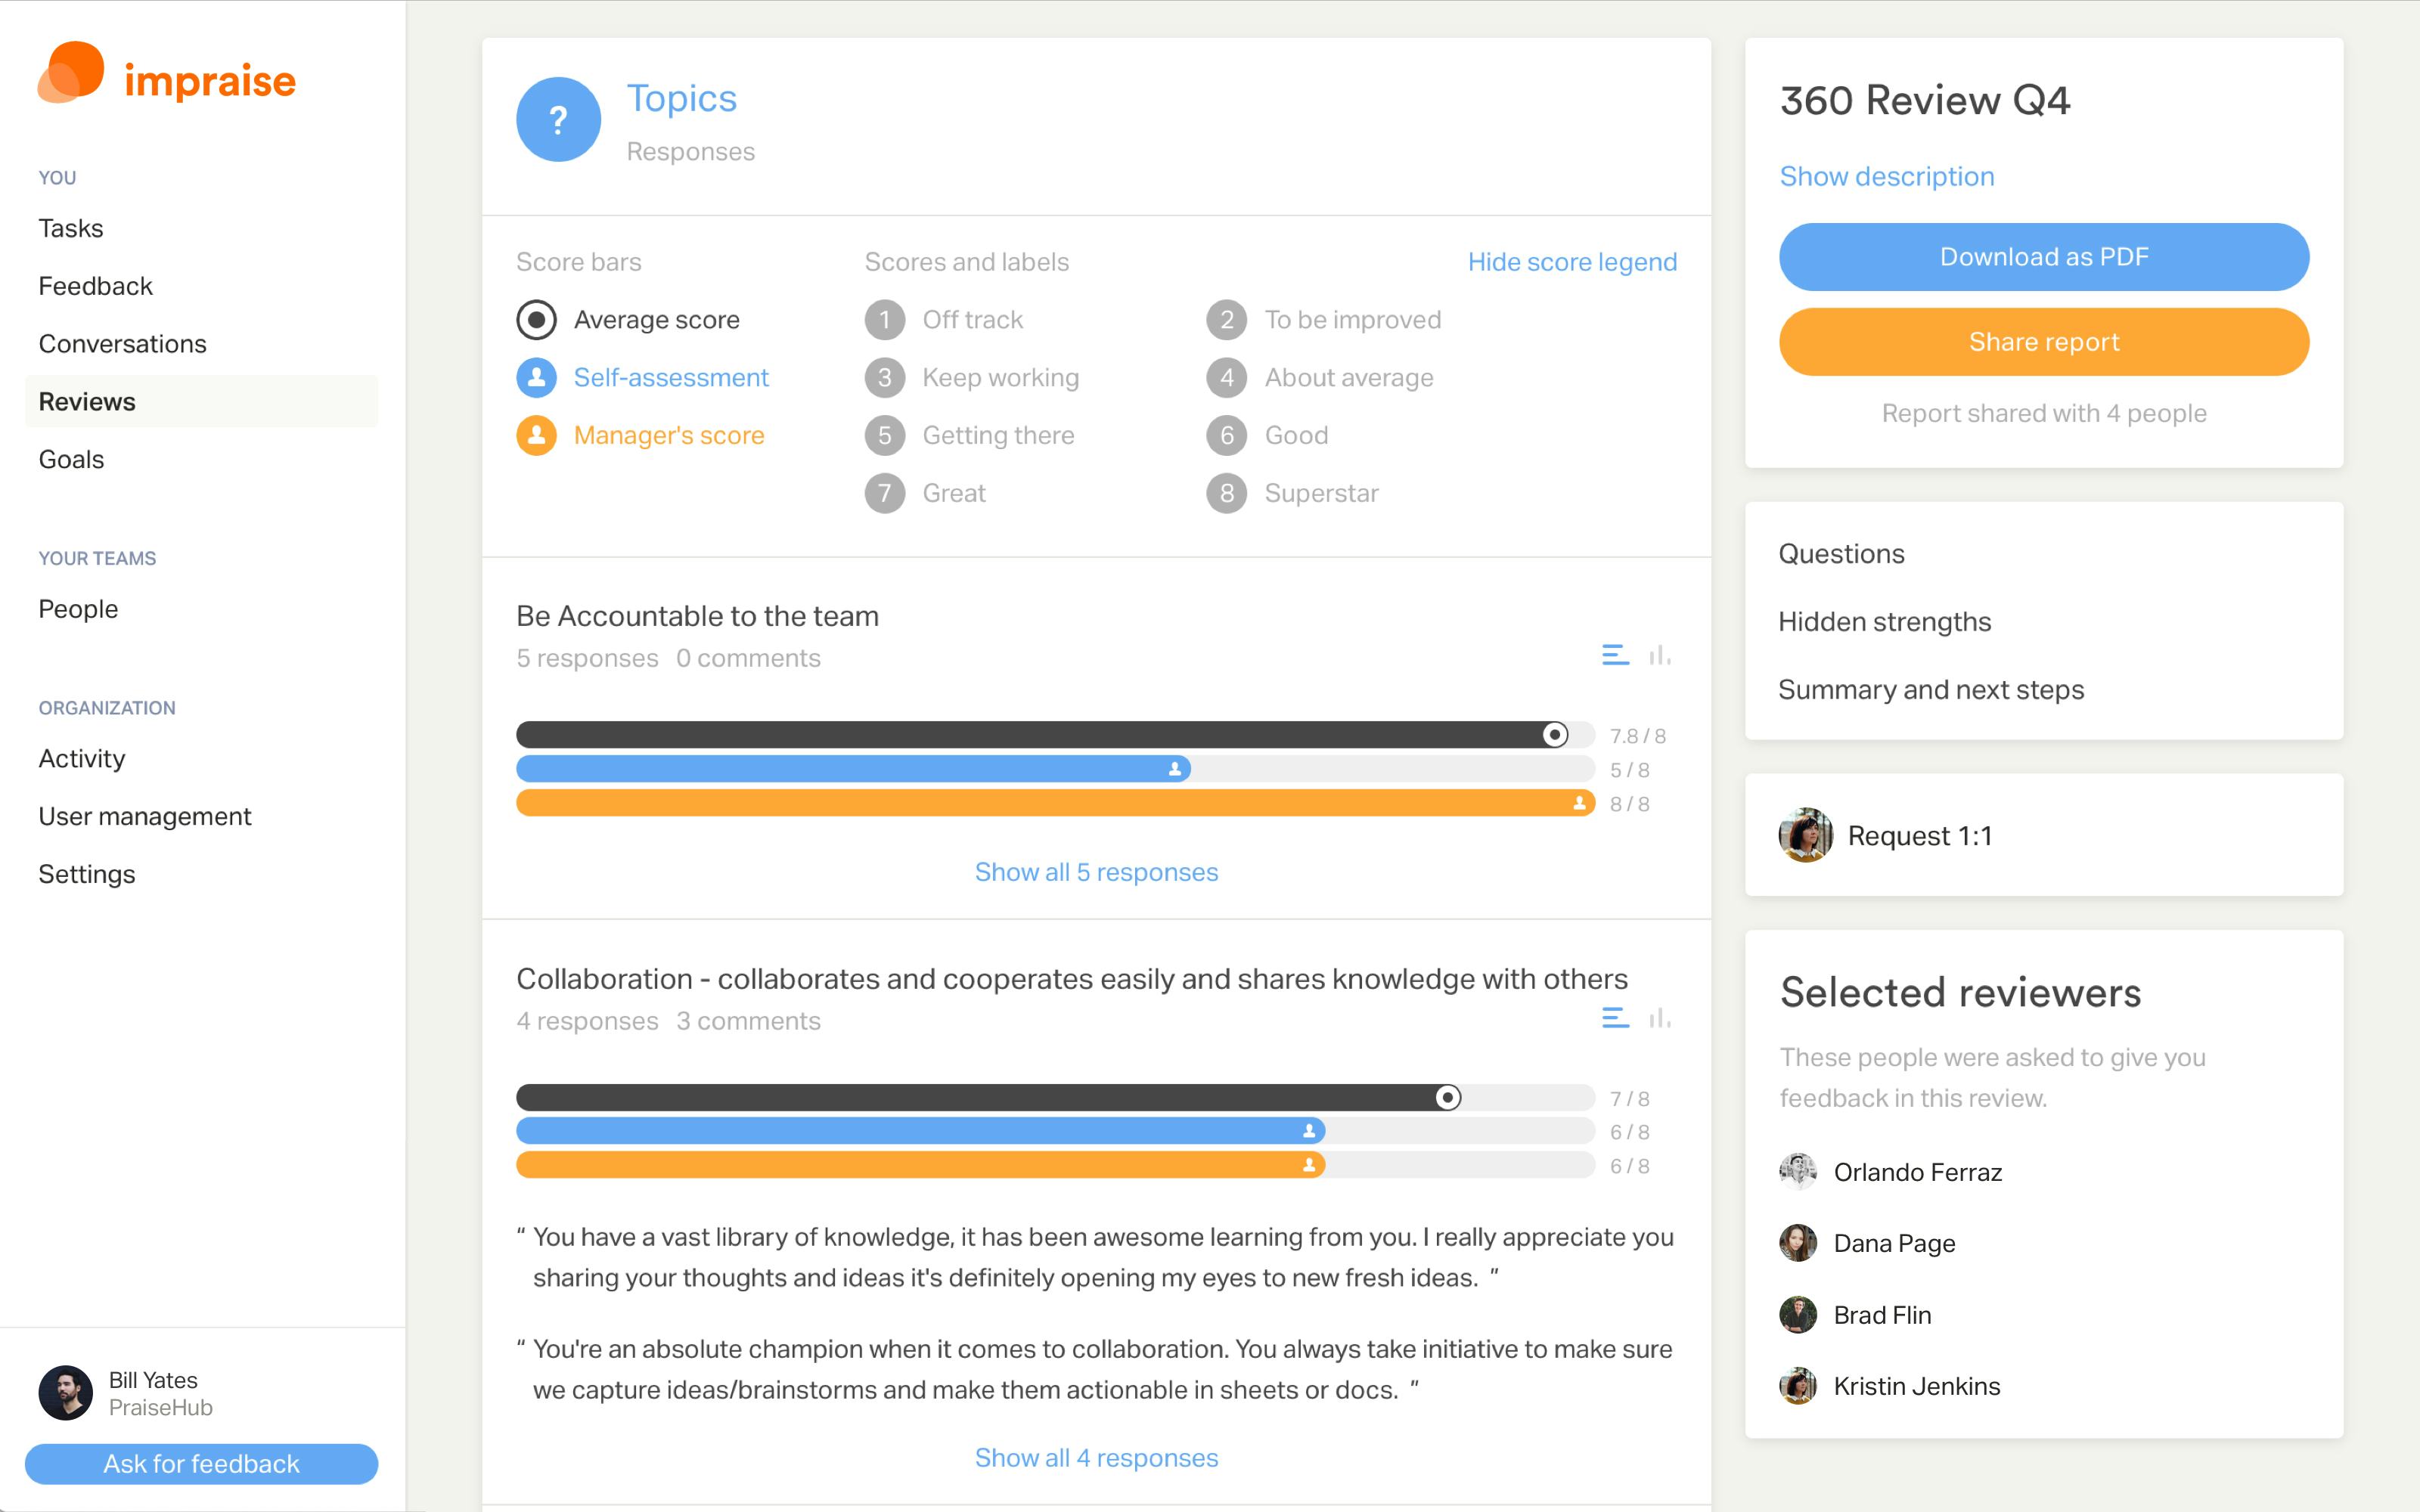Show all 5 responses for Be Accountable
This screenshot has height=1512, width=2420.
click(1096, 869)
